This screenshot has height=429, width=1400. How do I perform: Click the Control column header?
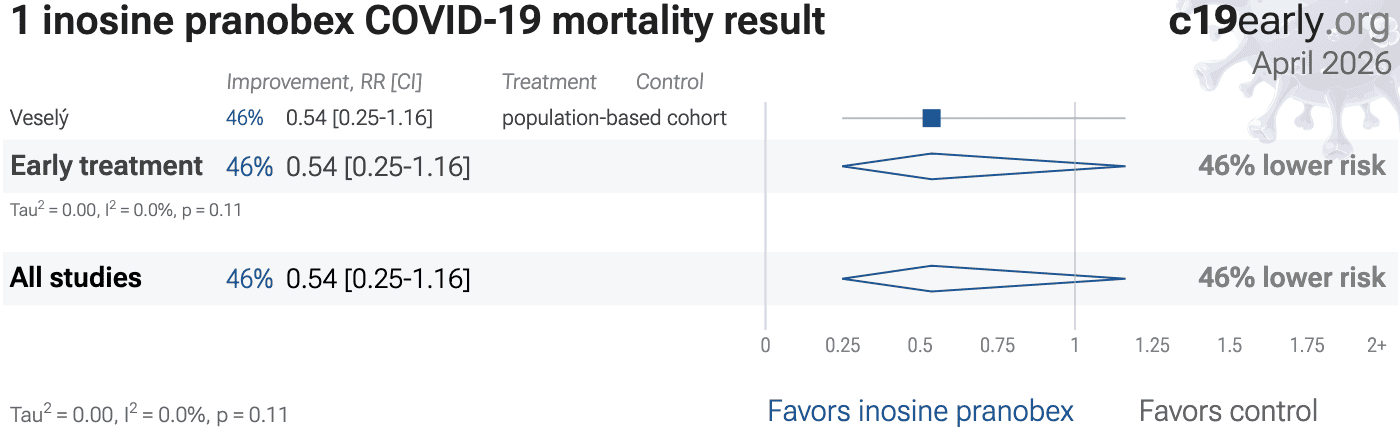(x=670, y=82)
